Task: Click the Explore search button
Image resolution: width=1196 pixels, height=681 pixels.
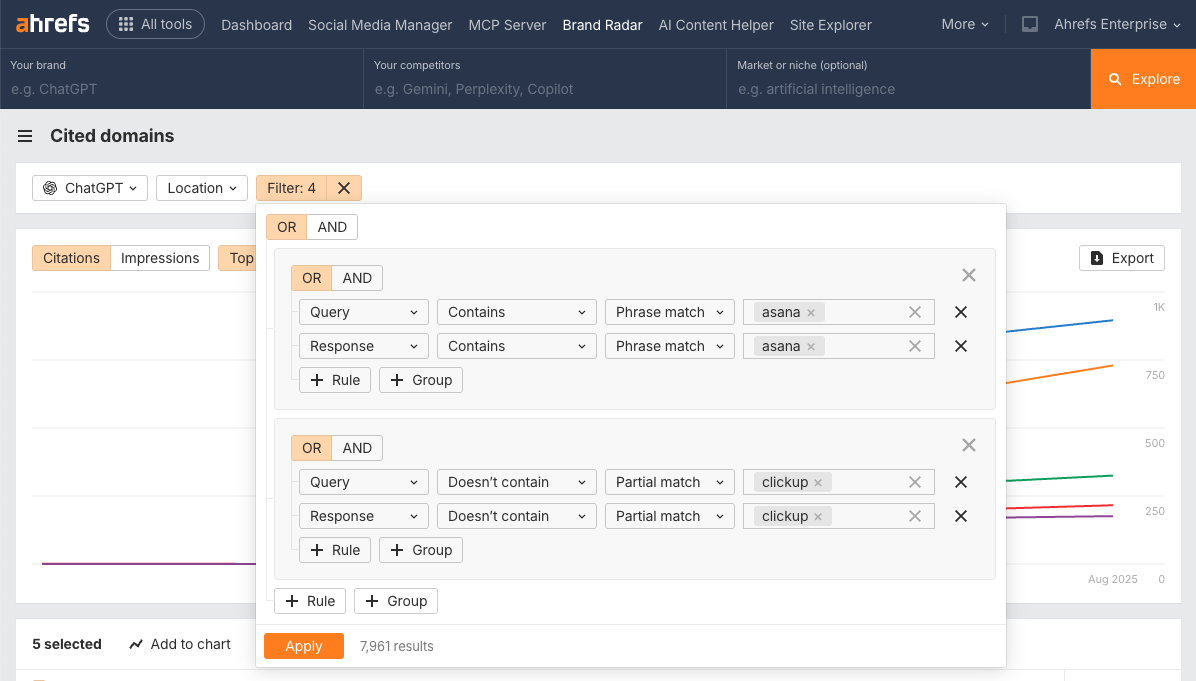Action: pyautogui.click(x=1142, y=79)
